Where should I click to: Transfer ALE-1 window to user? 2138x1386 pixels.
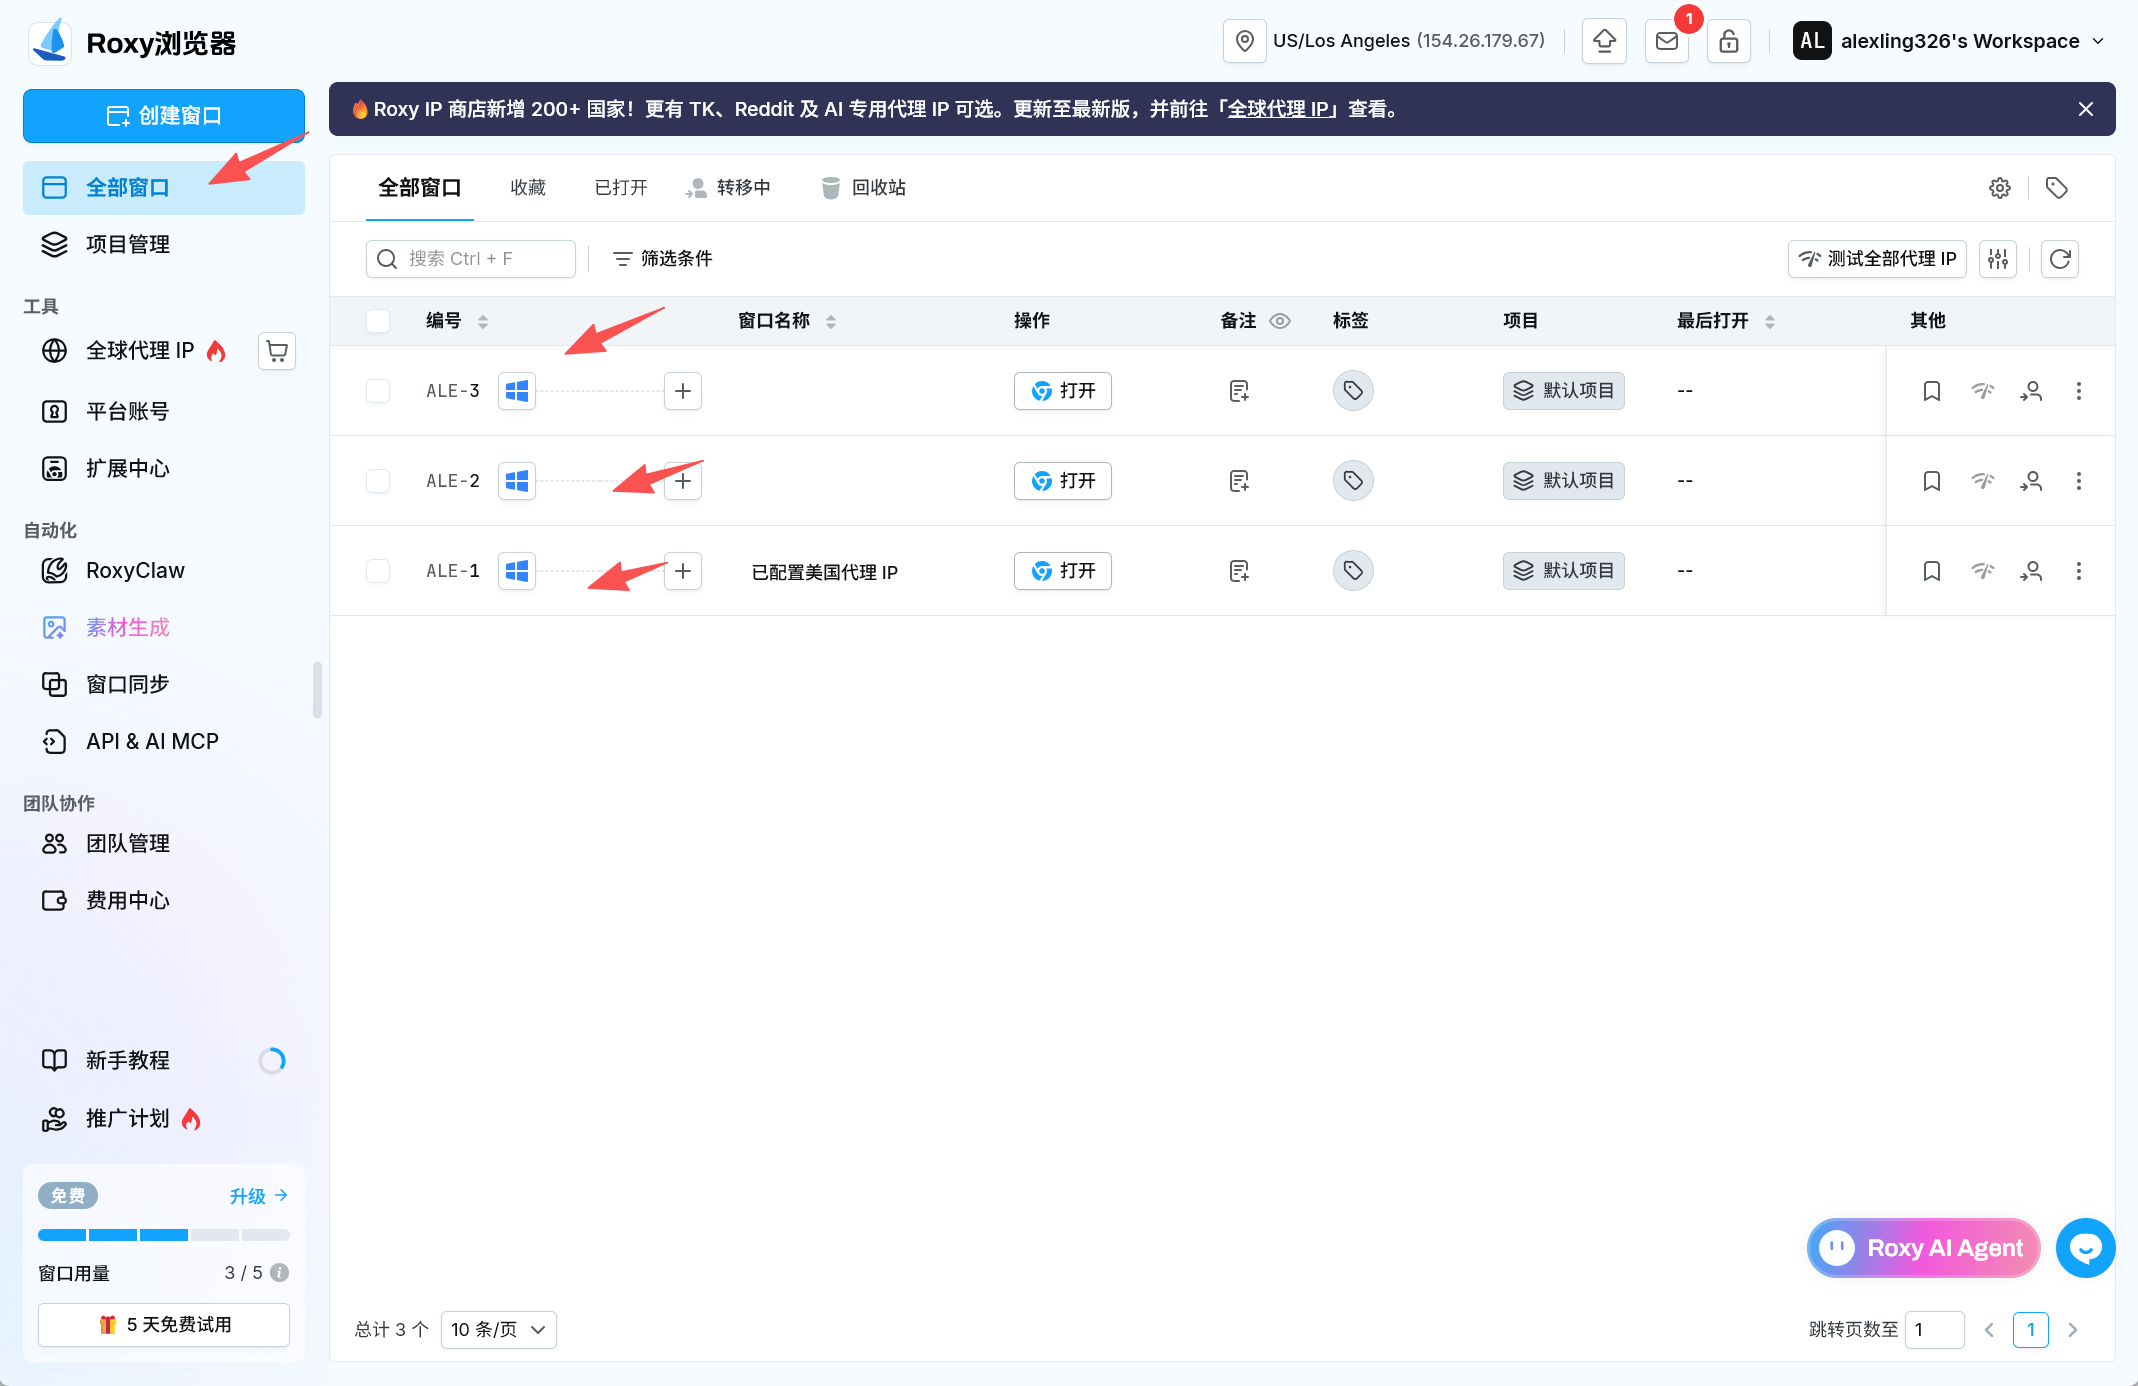tap(2031, 571)
